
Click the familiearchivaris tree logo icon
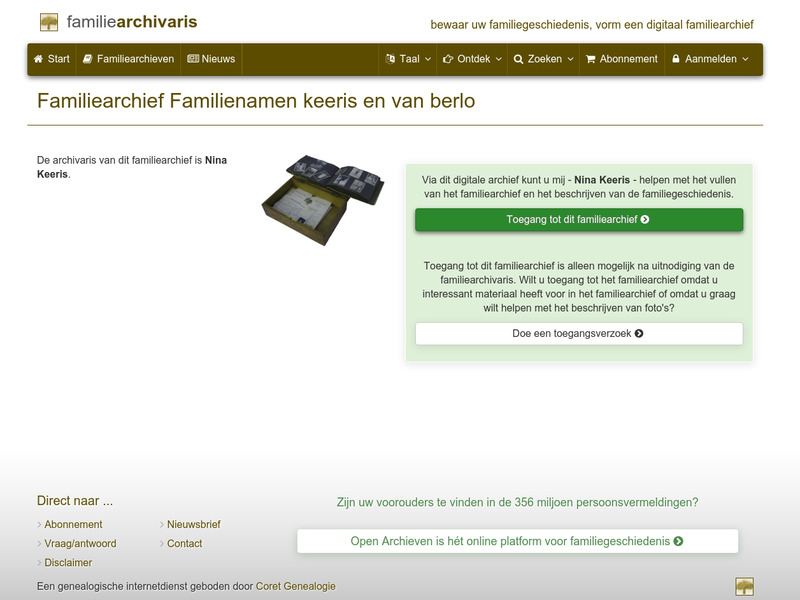49,22
